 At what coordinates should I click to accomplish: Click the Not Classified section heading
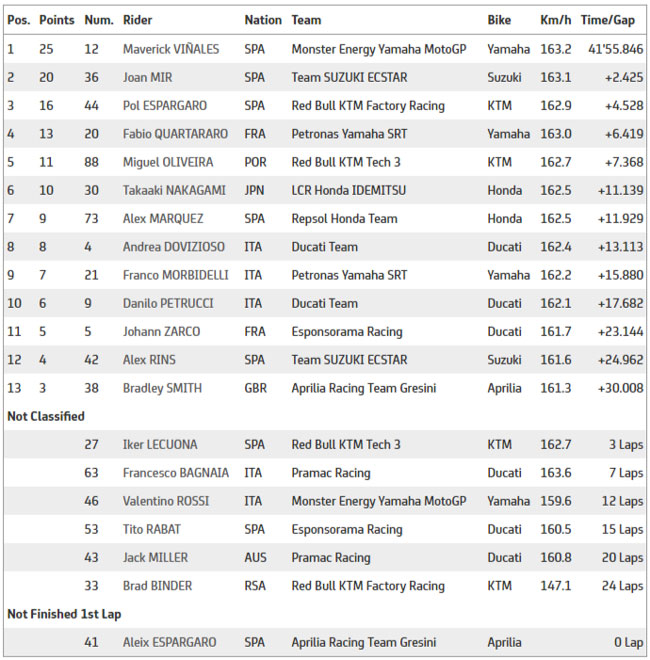[46, 416]
